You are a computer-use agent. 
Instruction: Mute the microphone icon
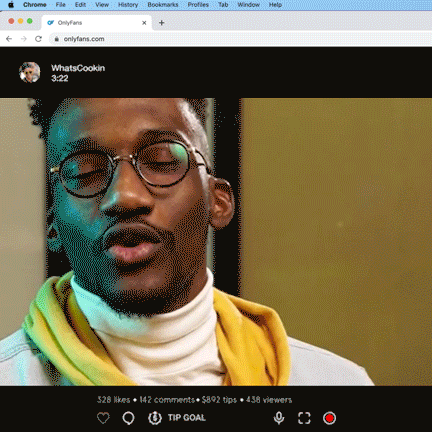pyautogui.click(x=279, y=418)
